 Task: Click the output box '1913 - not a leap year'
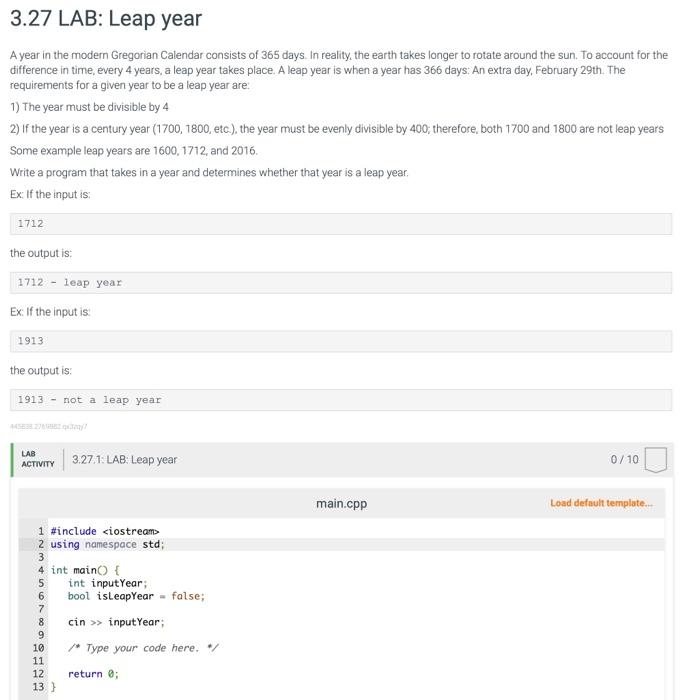(341, 400)
